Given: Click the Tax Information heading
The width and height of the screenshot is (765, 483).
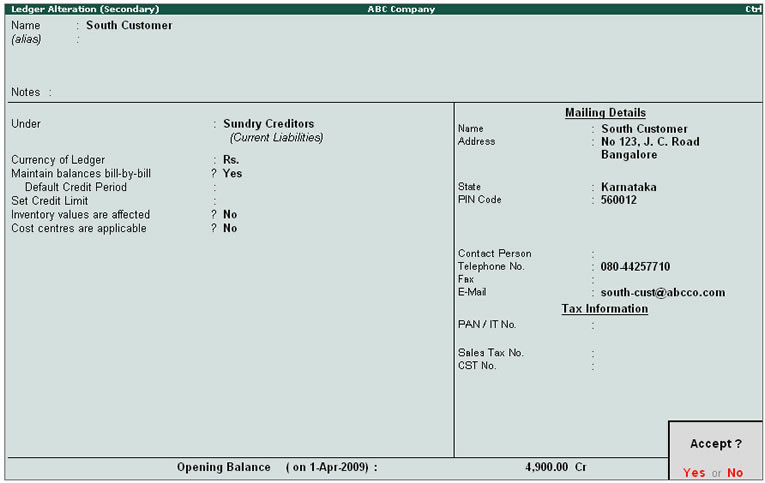Looking at the screenshot, I should 604,309.
